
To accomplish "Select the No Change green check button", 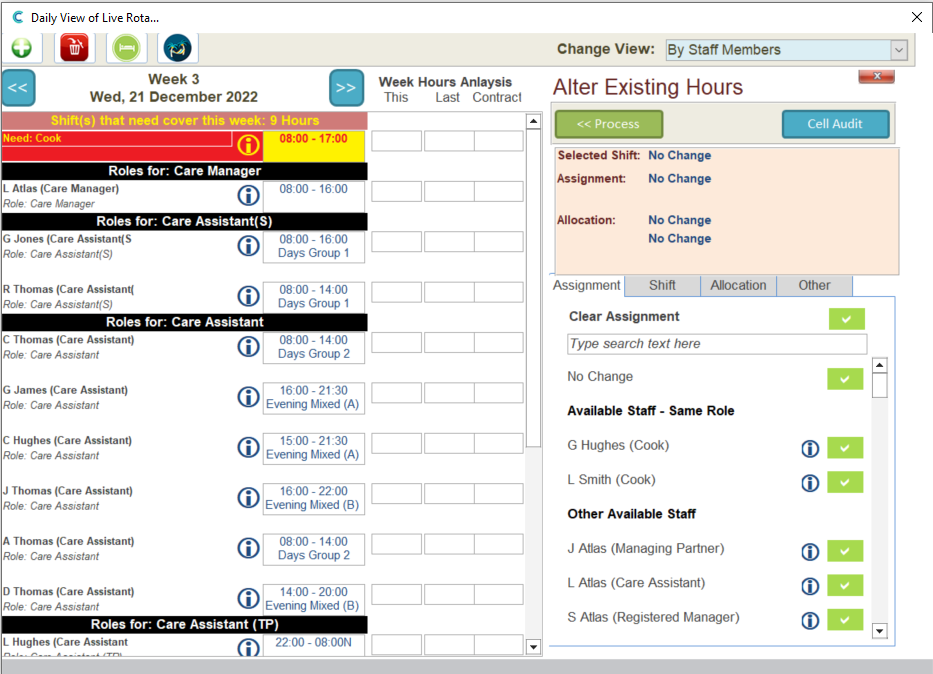I will point(844,379).
